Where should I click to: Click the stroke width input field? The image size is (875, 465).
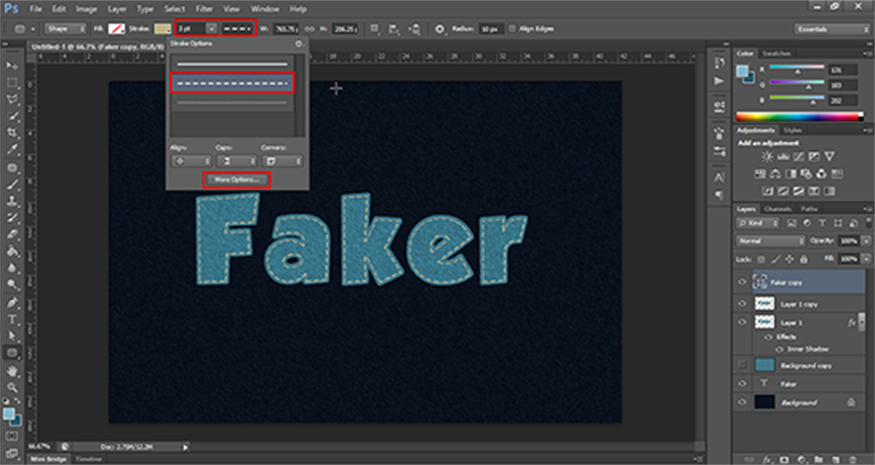tap(189, 29)
